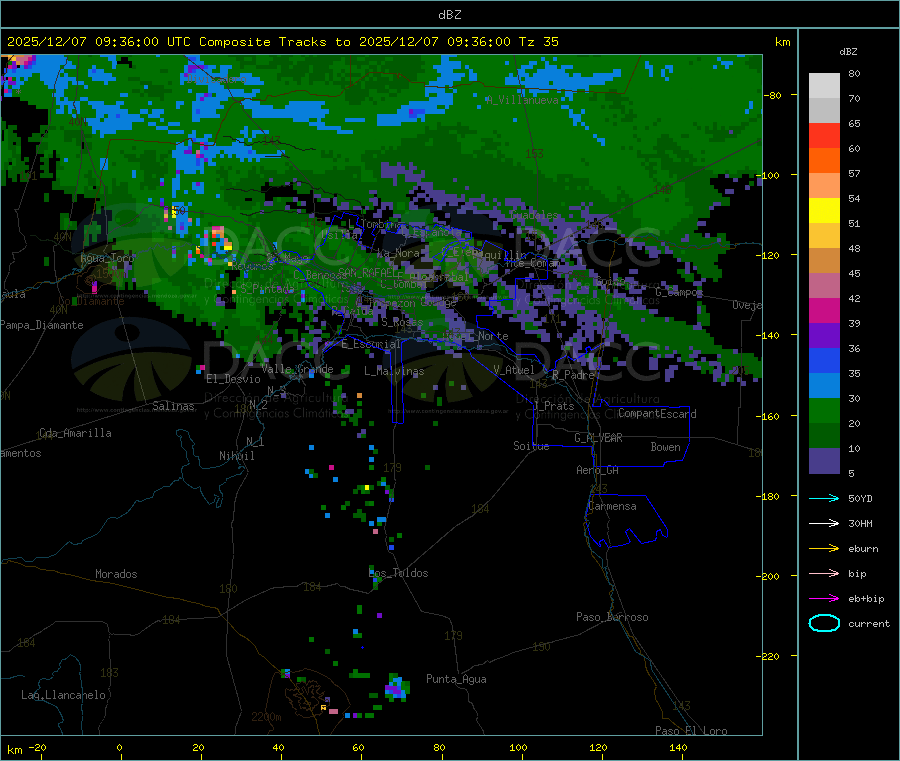Click the 'V_Atuel' map label
This screenshot has height=761, width=900.
514,370
